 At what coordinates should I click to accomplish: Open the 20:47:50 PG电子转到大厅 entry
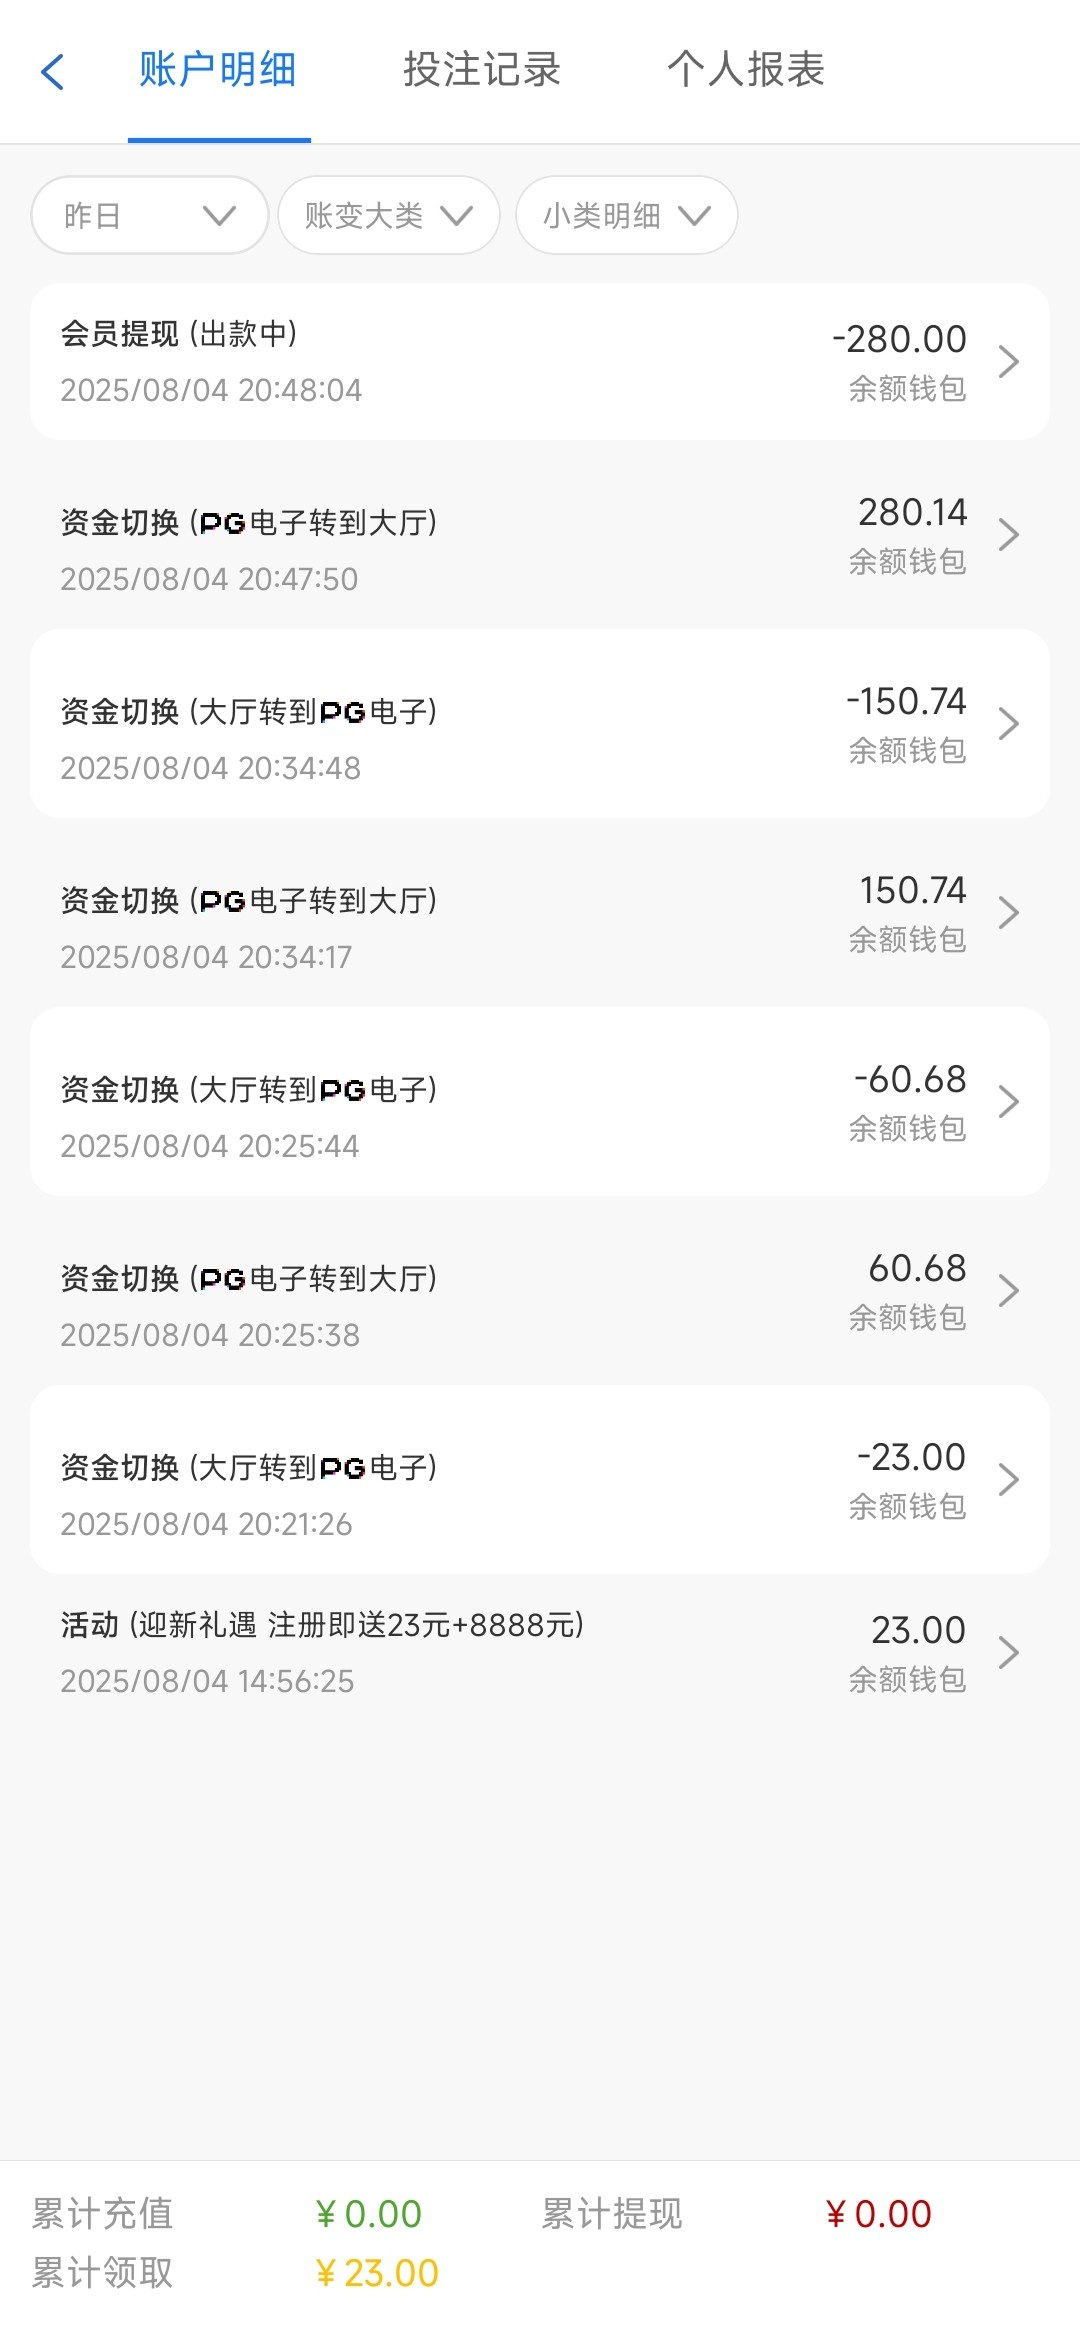[400, 549]
